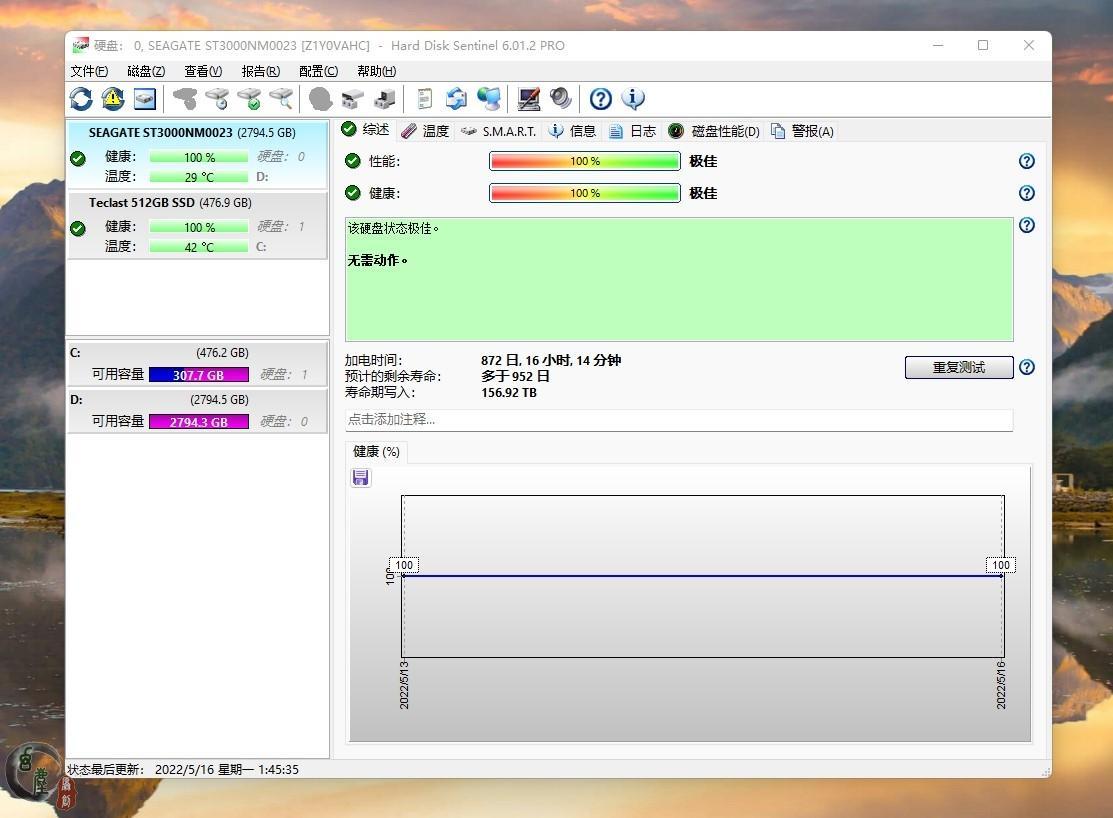Click the disk with magnifier toolbar icon
Viewport: 1113px width, 818px height.
click(282, 98)
